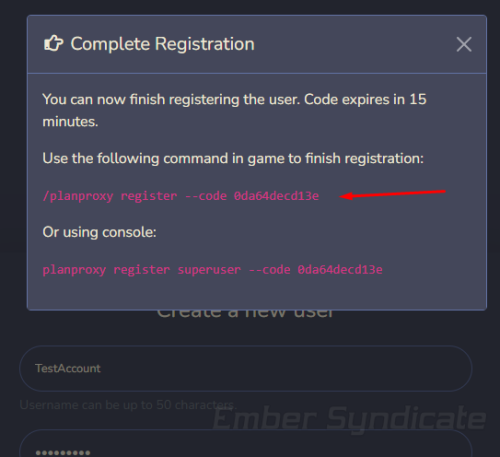Click the code 0da64decd13e in the in-game command
Viewport: 500px width, 457px height.
point(276,196)
